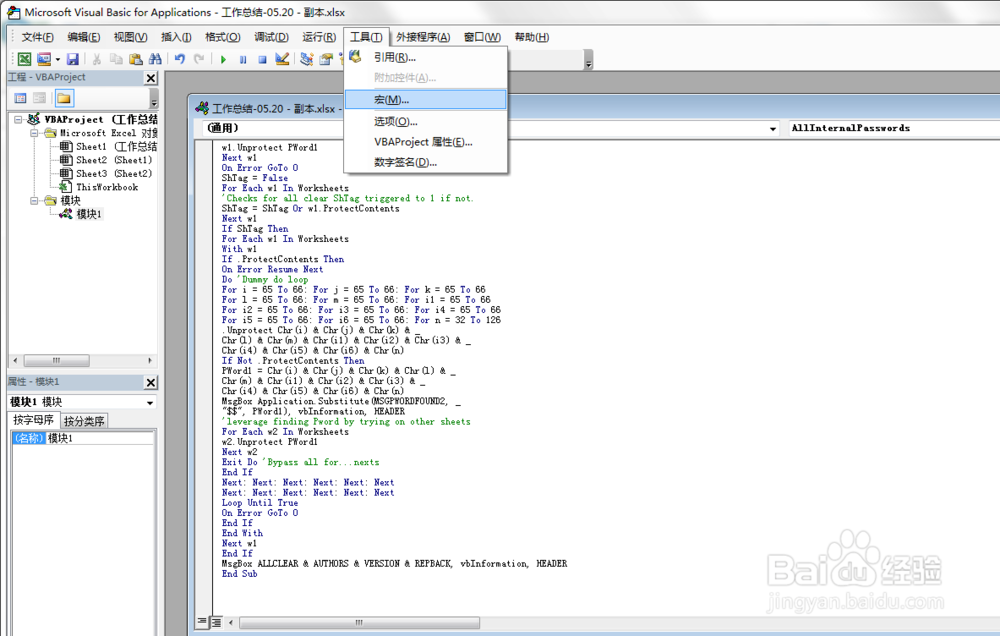The height and width of the screenshot is (636, 1000).
Task: Switch to 按字母序 properties tab
Action: click(33, 420)
